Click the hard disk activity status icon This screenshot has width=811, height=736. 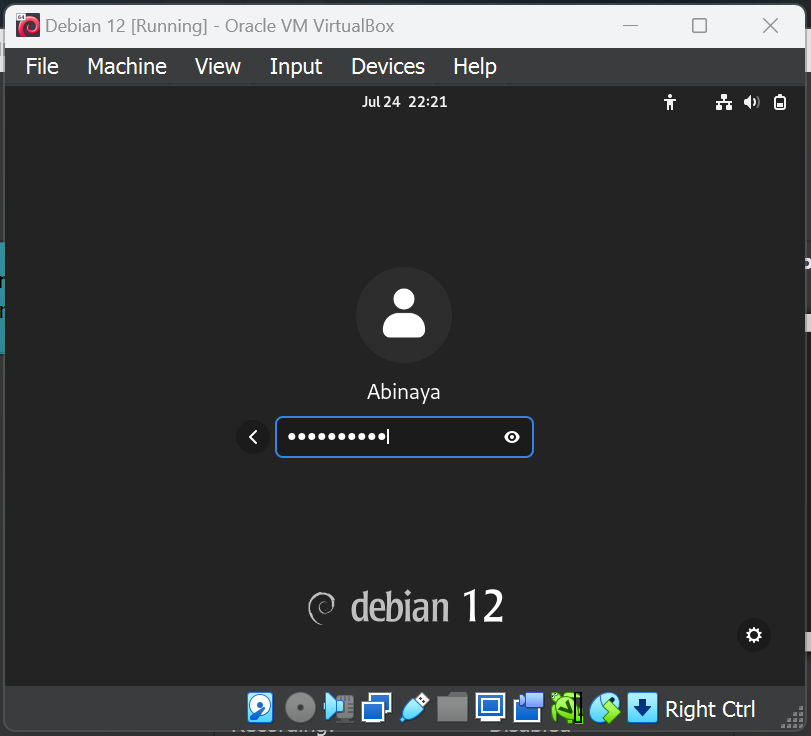pyautogui.click(x=260, y=707)
